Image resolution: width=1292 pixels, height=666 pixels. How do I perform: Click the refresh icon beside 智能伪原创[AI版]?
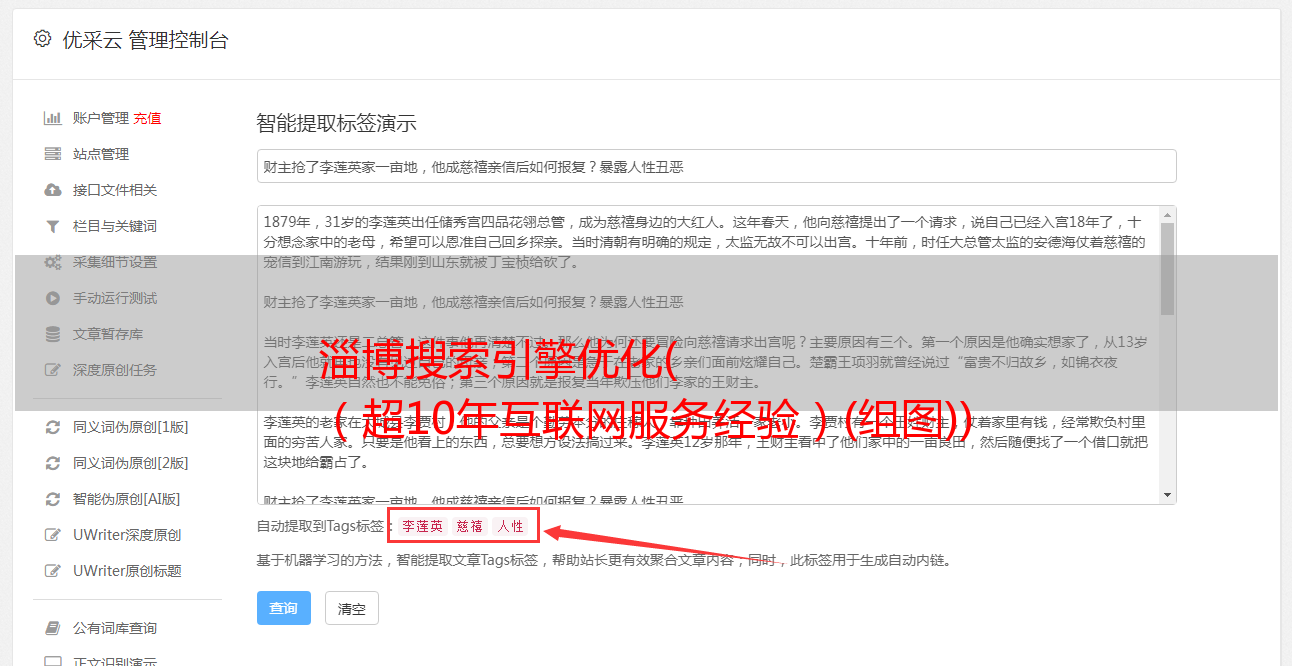pyautogui.click(x=53, y=499)
